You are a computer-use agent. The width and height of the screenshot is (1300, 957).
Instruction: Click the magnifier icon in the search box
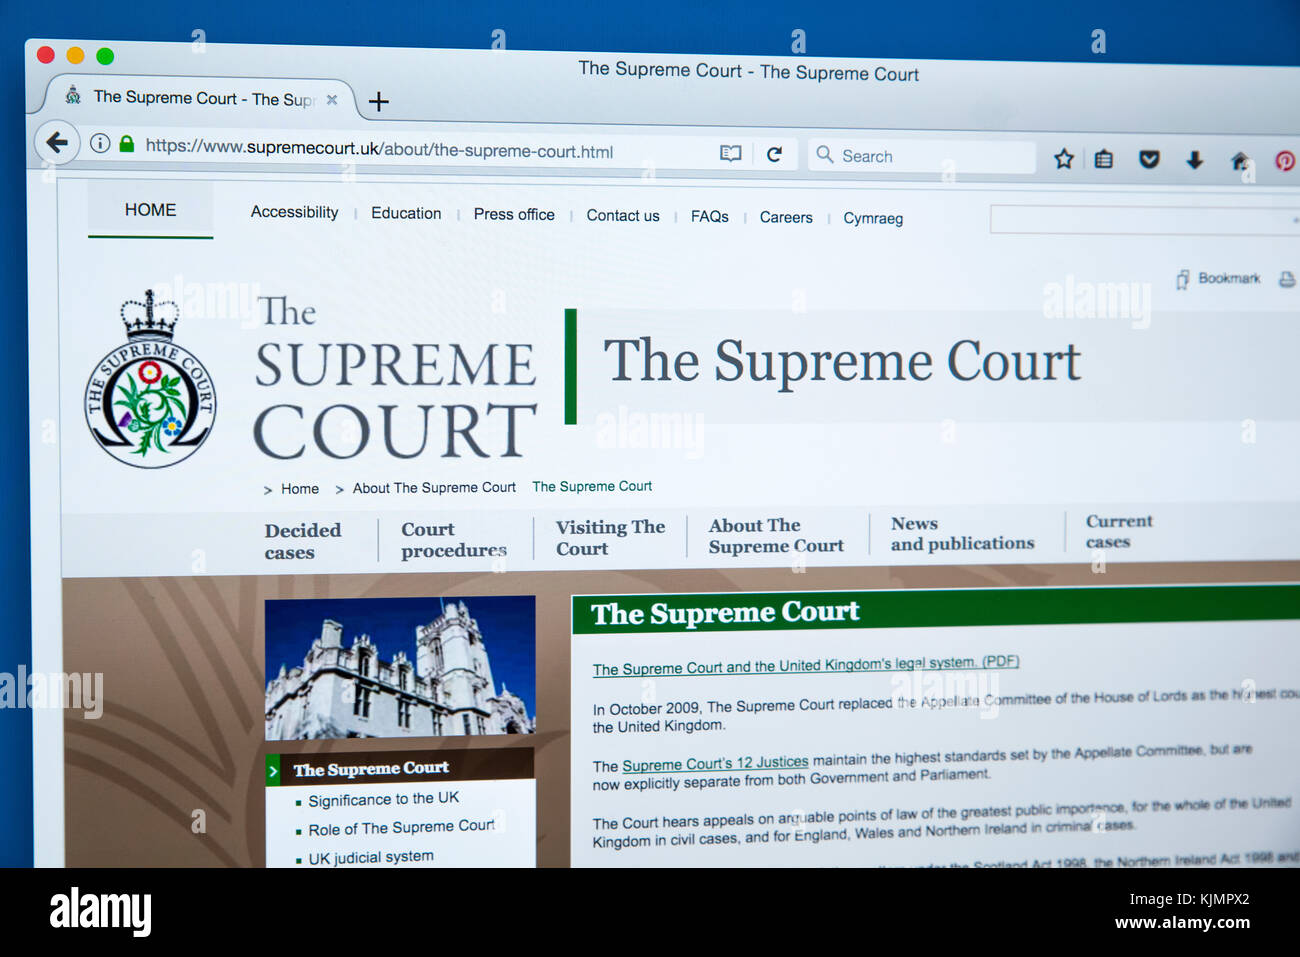tap(824, 154)
